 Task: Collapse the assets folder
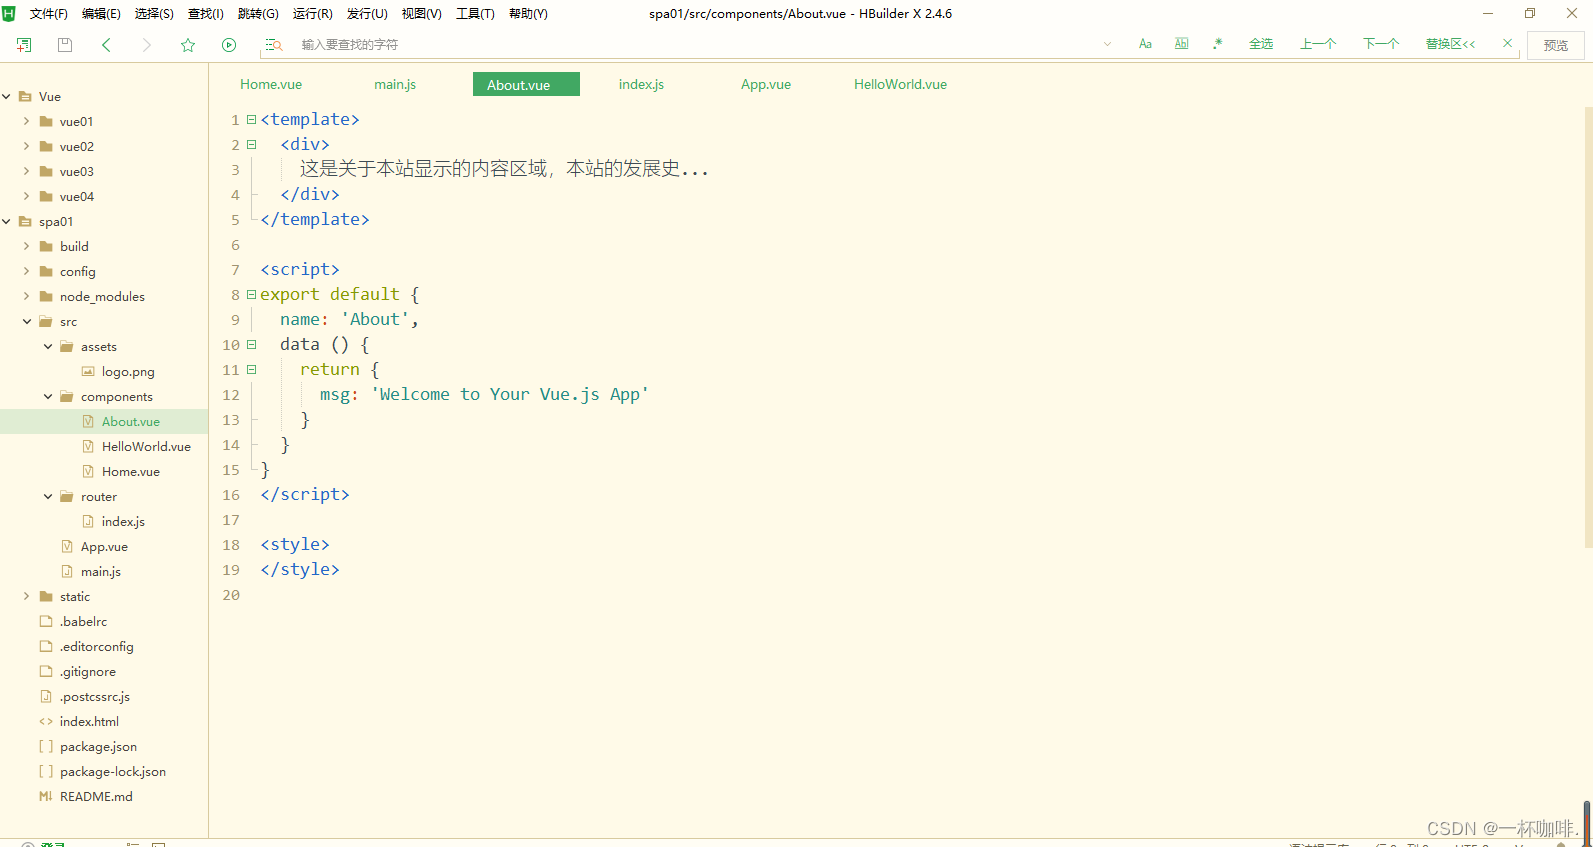[48, 346]
